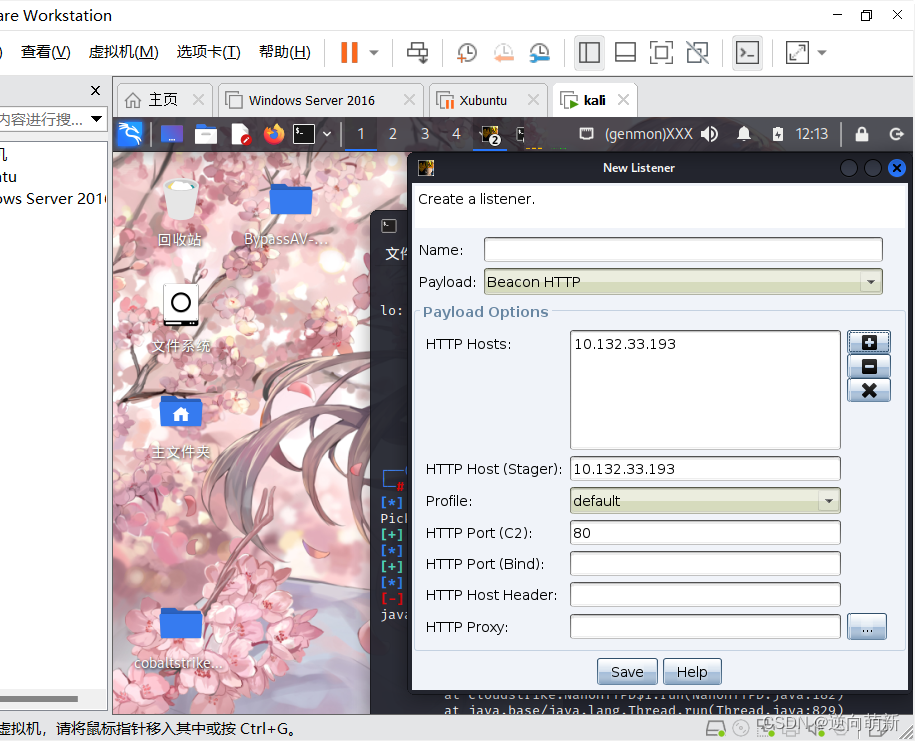Open the text editor panel icon
The height and width of the screenshot is (741, 915).
click(x=240, y=134)
